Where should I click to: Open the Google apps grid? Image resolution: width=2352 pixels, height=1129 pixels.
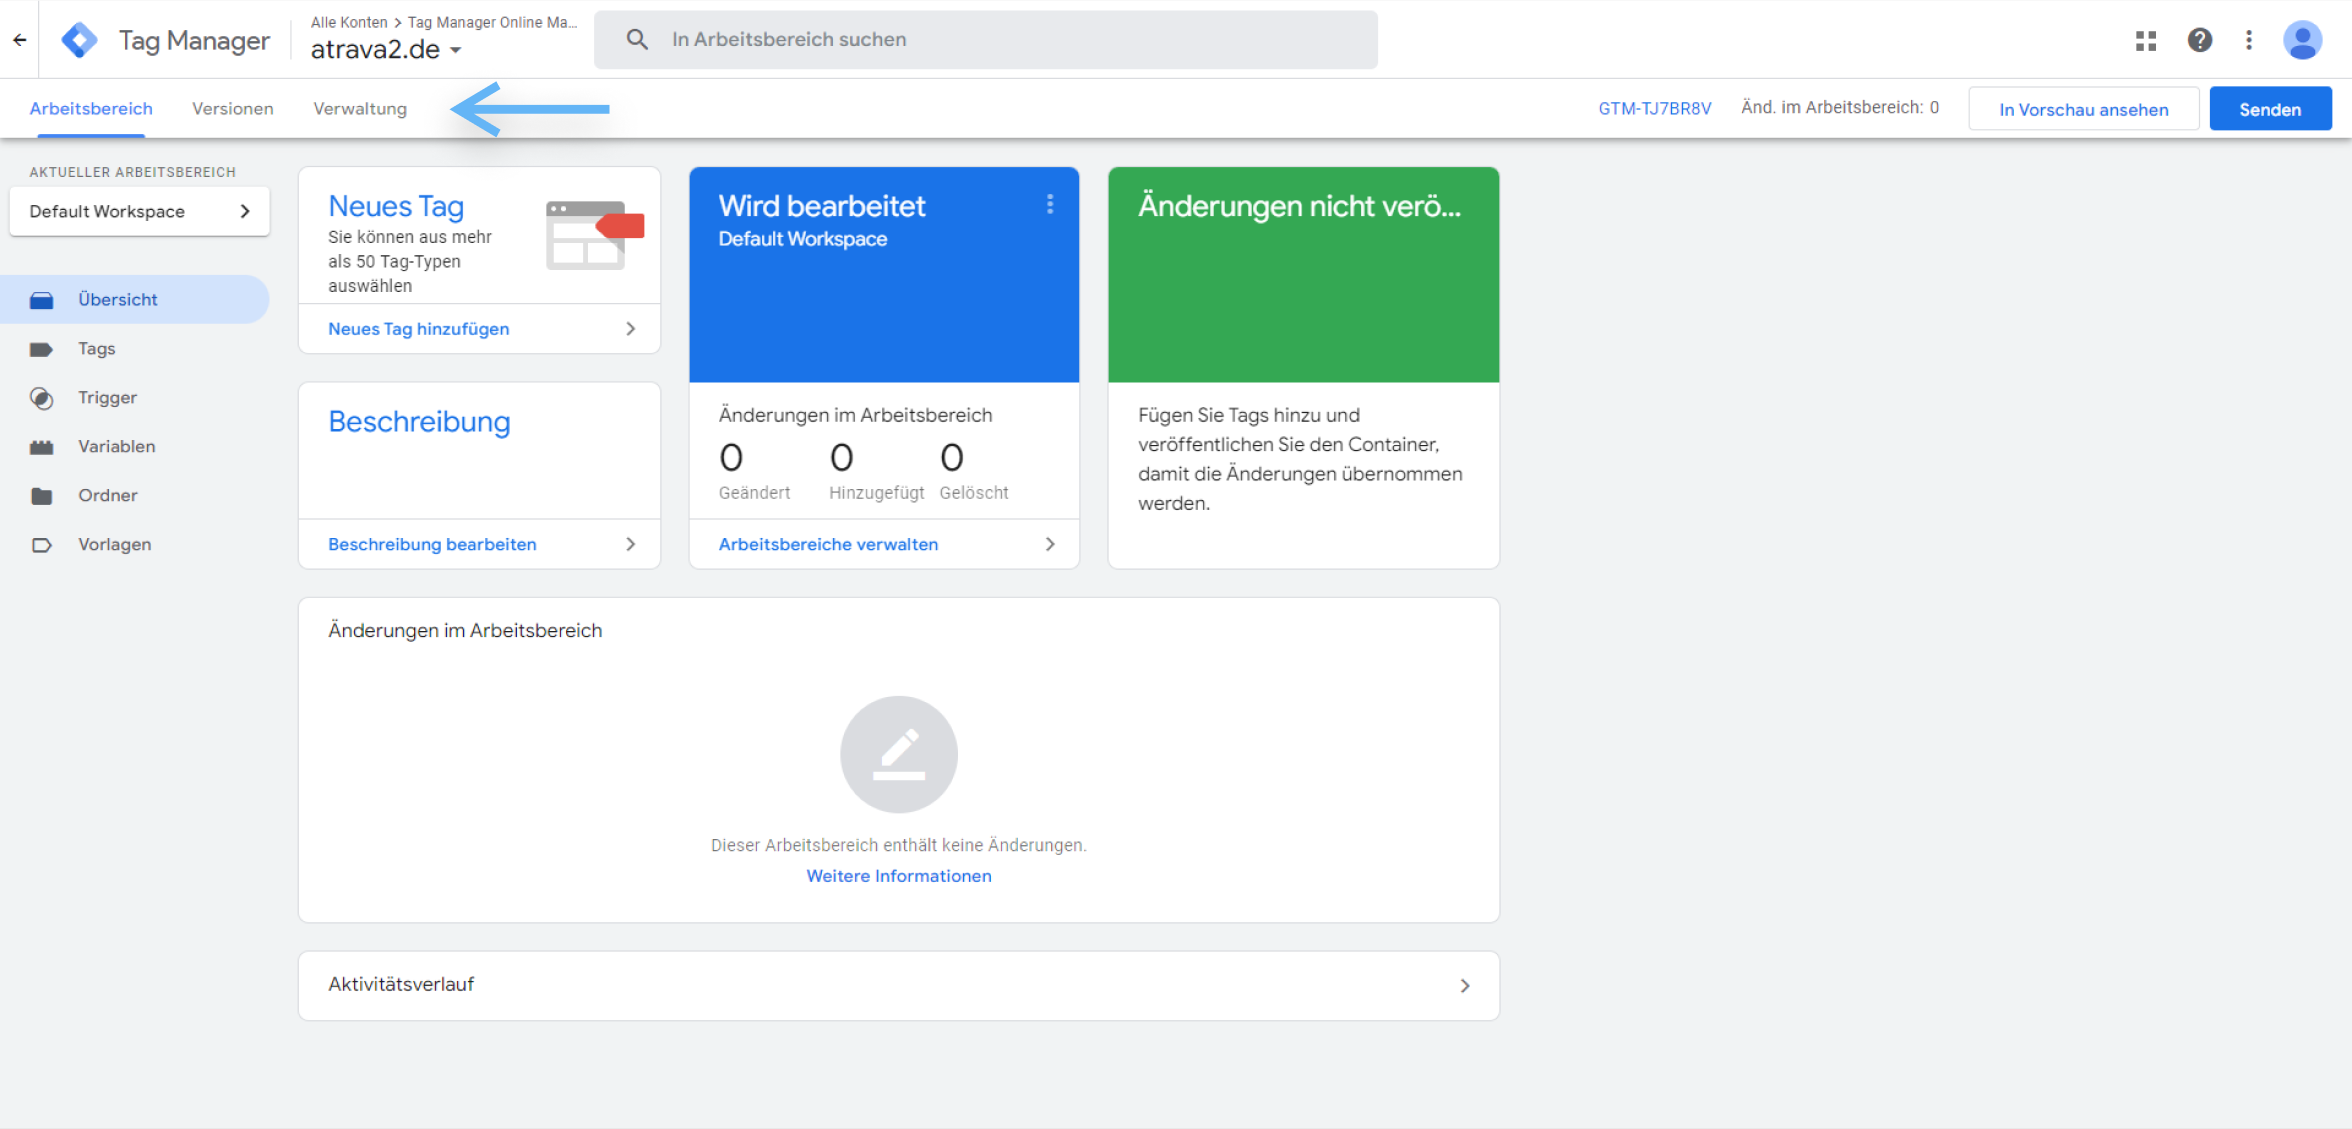2146,39
